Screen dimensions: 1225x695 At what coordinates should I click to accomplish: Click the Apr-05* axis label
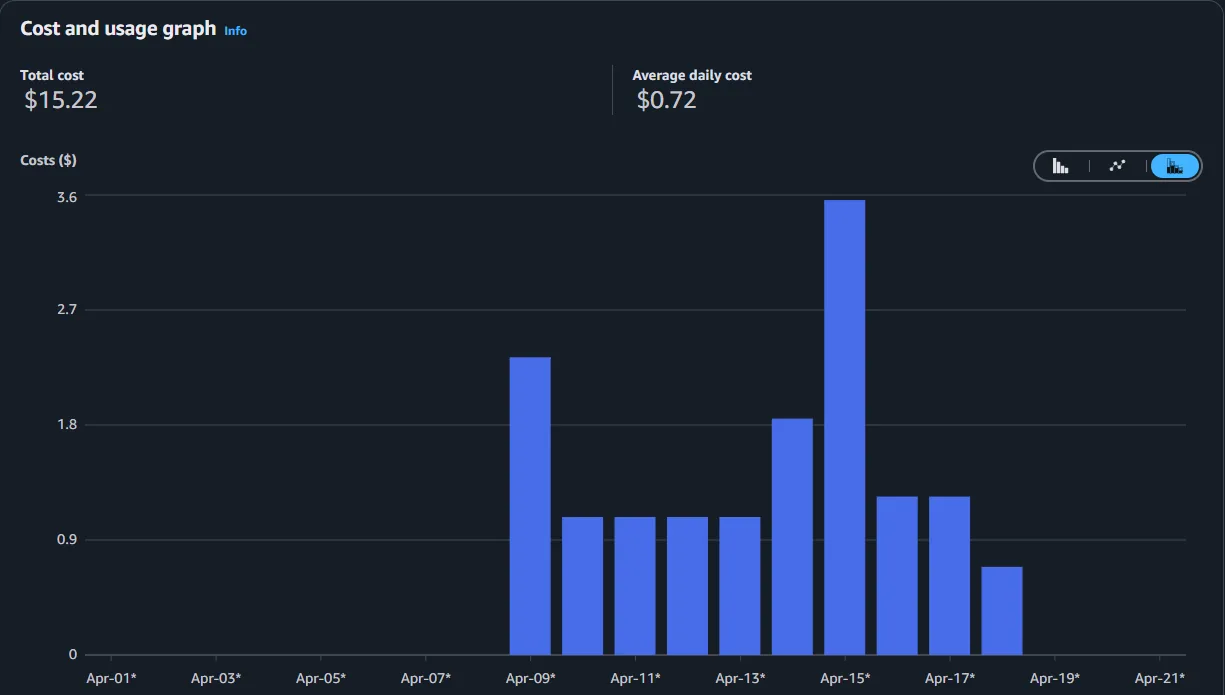pos(321,678)
